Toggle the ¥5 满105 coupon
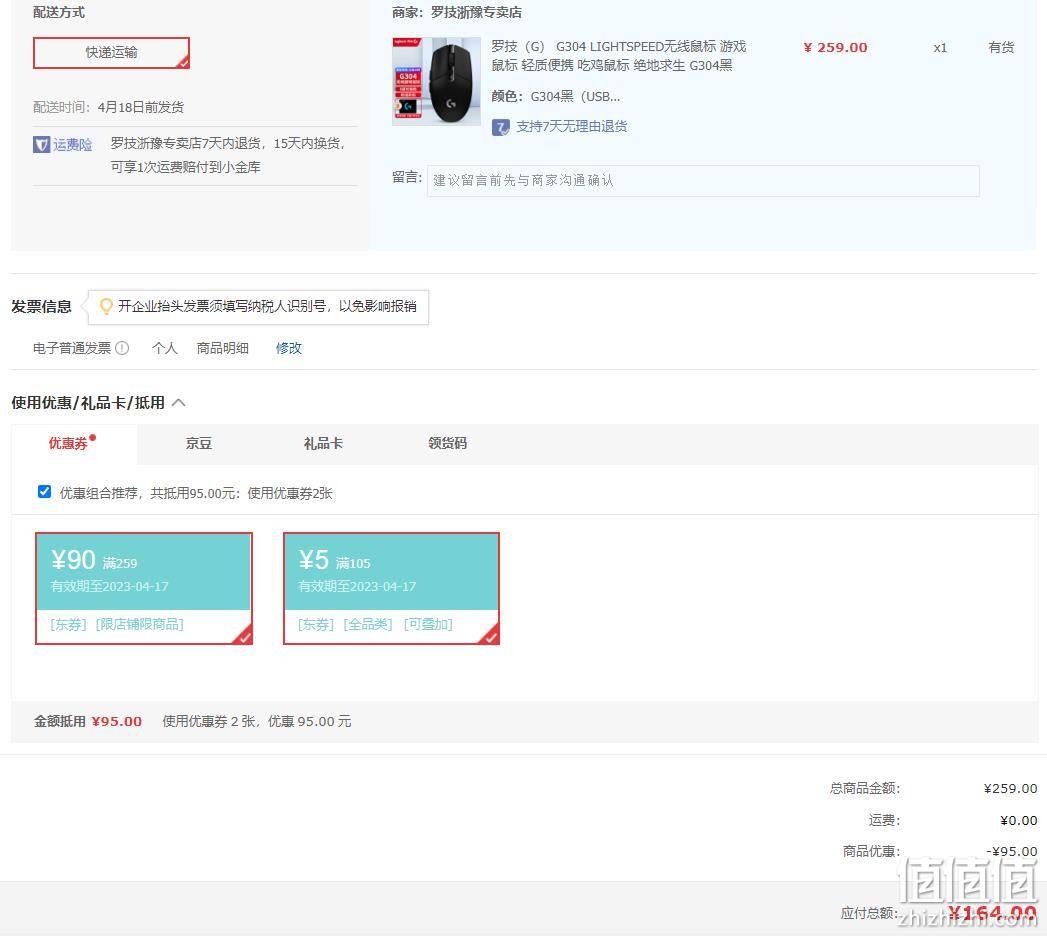Screen dimensions: 1047x936 (391, 588)
